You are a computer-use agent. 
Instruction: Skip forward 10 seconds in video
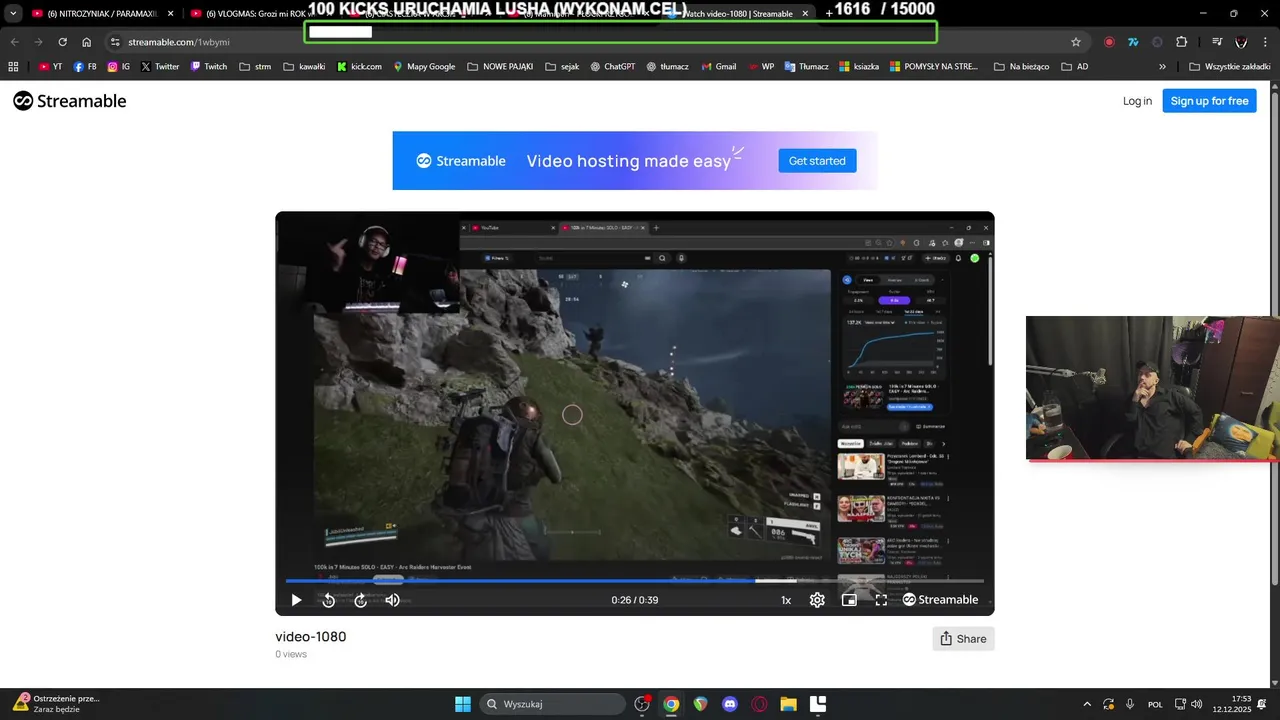(x=361, y=600)
